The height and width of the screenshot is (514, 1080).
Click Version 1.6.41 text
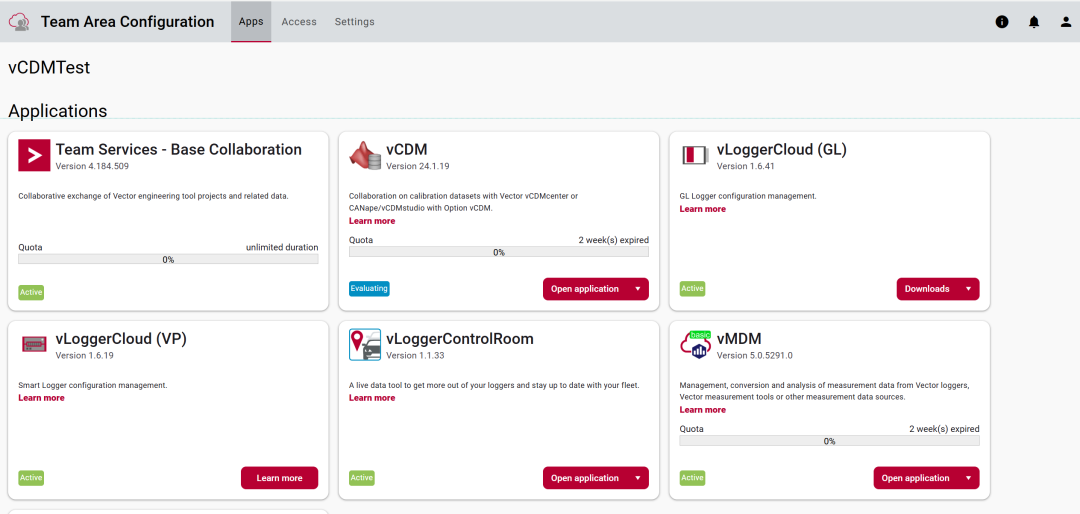point(746,166)
